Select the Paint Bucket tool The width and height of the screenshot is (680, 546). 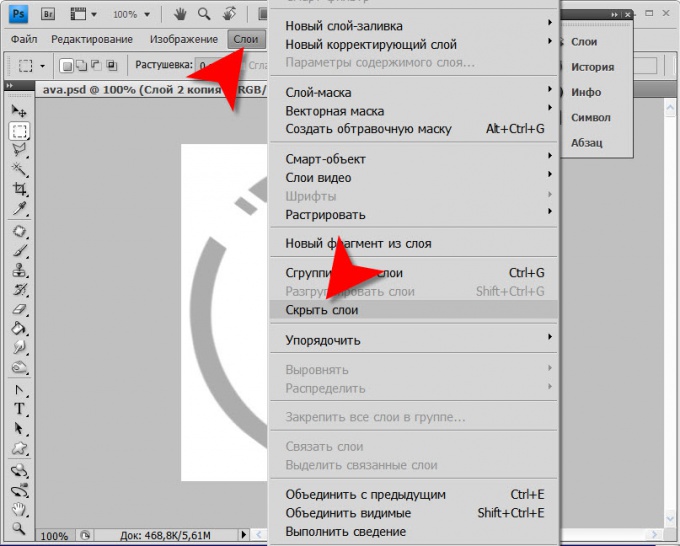pyautogui.click(x=19, y=329)
